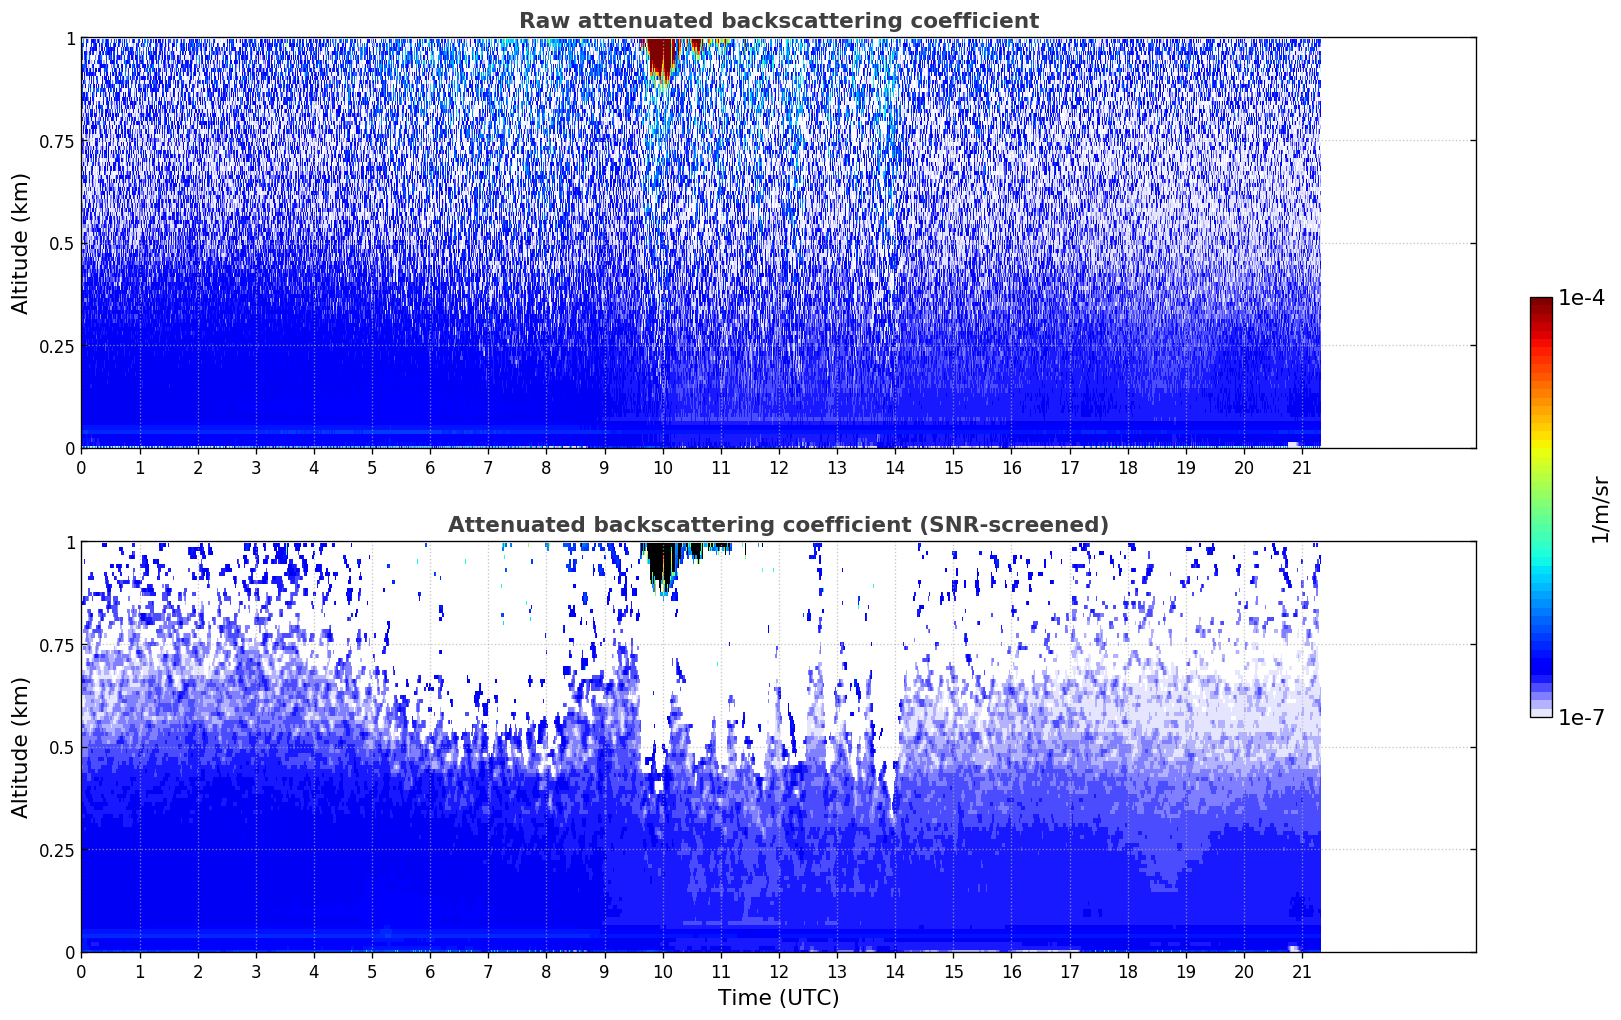Click the "Raw attenuated backscattering coefficient" plot title

(778, 21)
